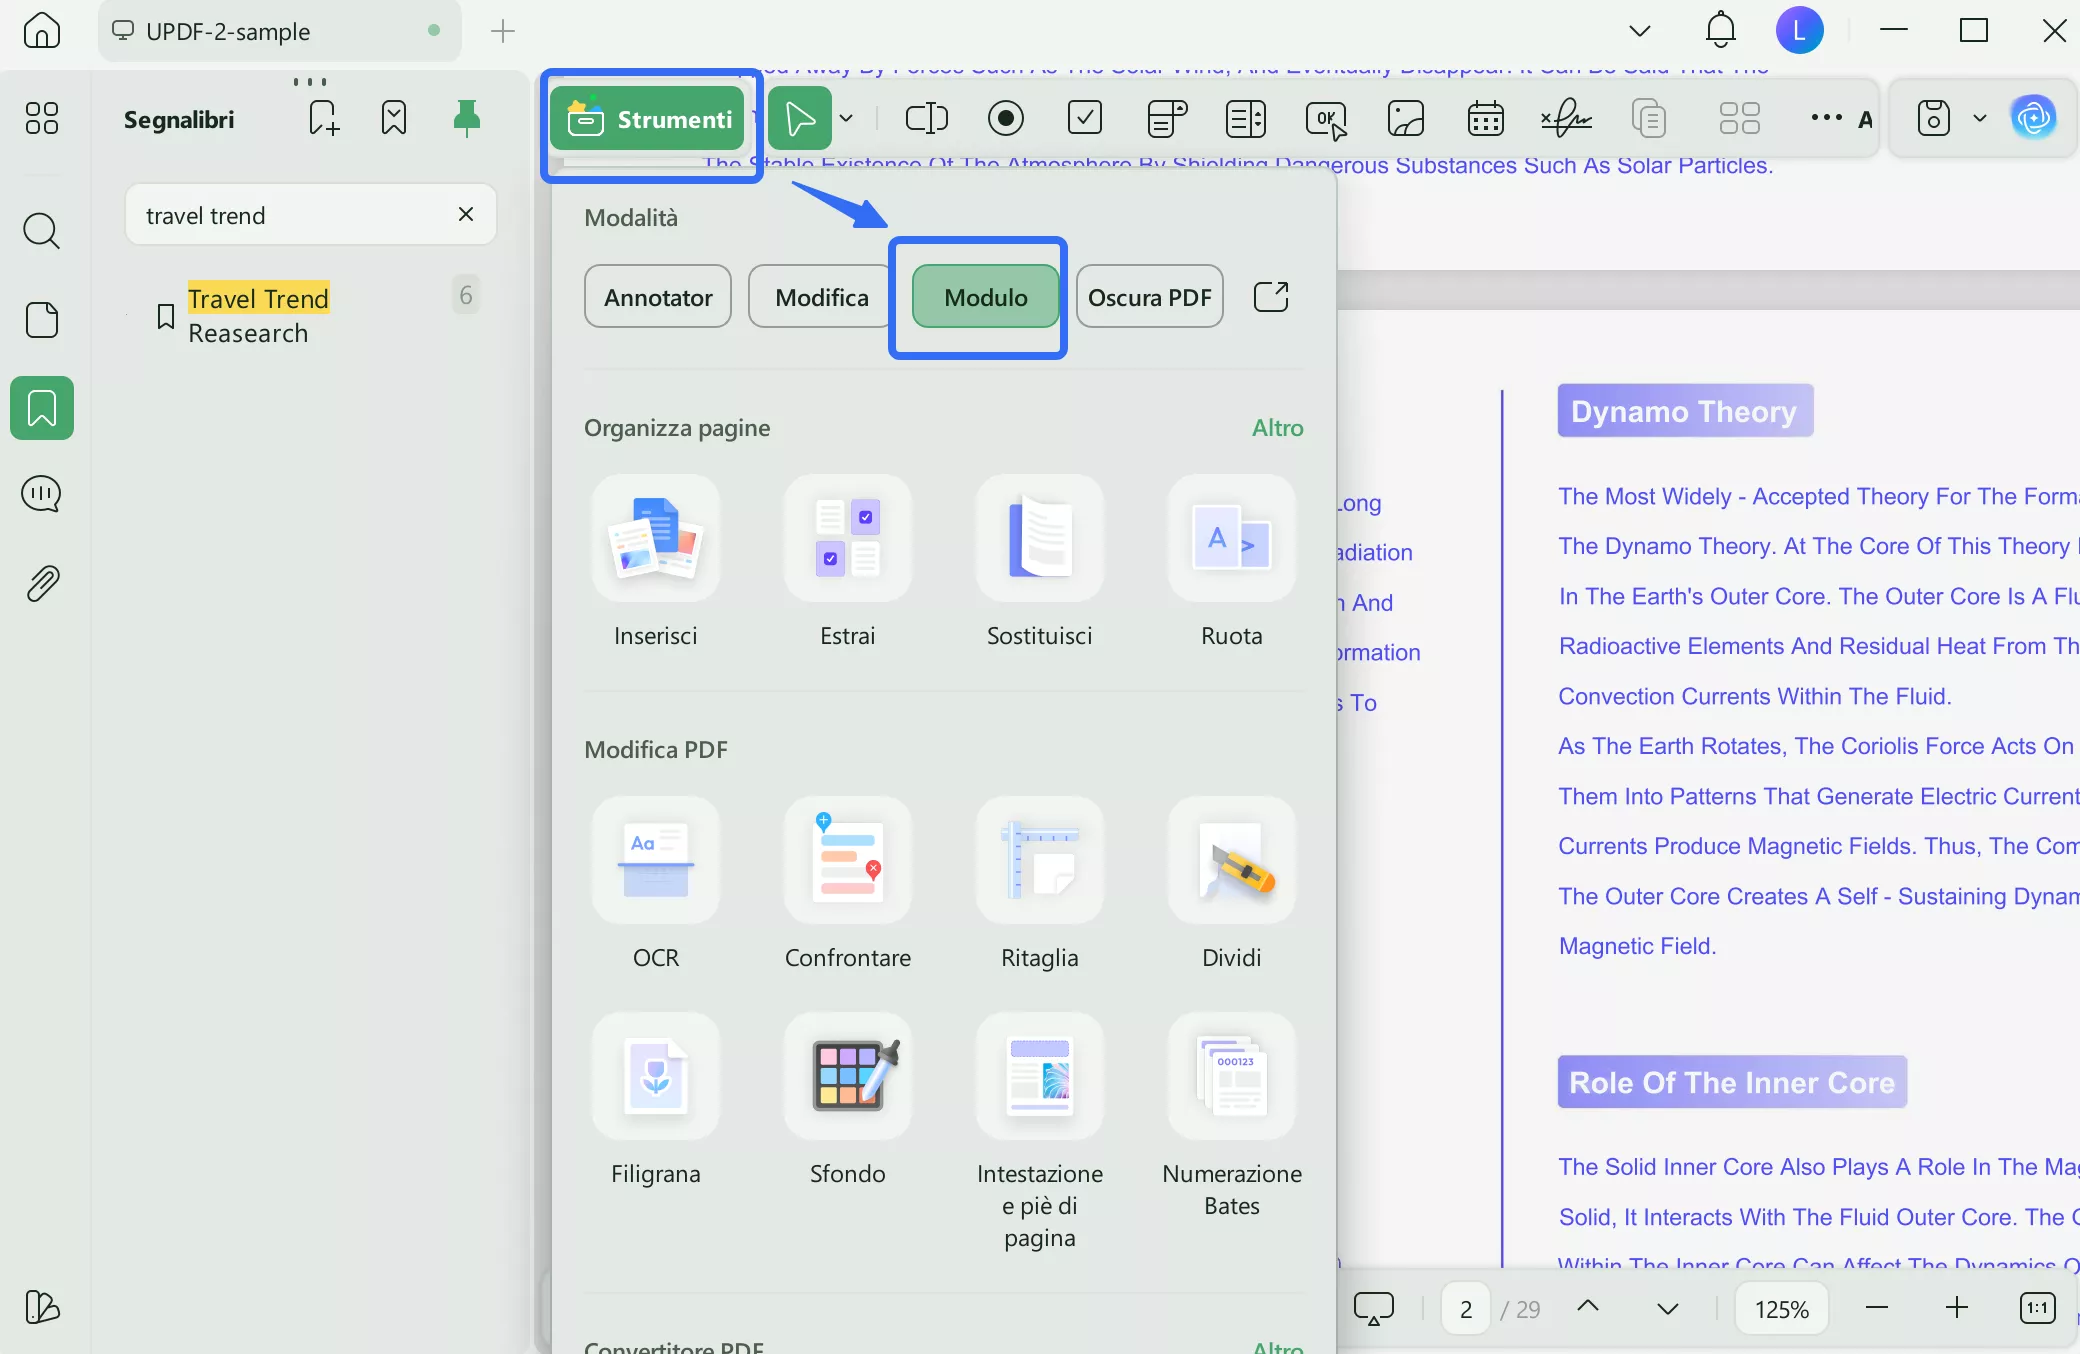Click Altro link in Organizza pagine
The image size is (2080, 1354).
coord(1277,428)
